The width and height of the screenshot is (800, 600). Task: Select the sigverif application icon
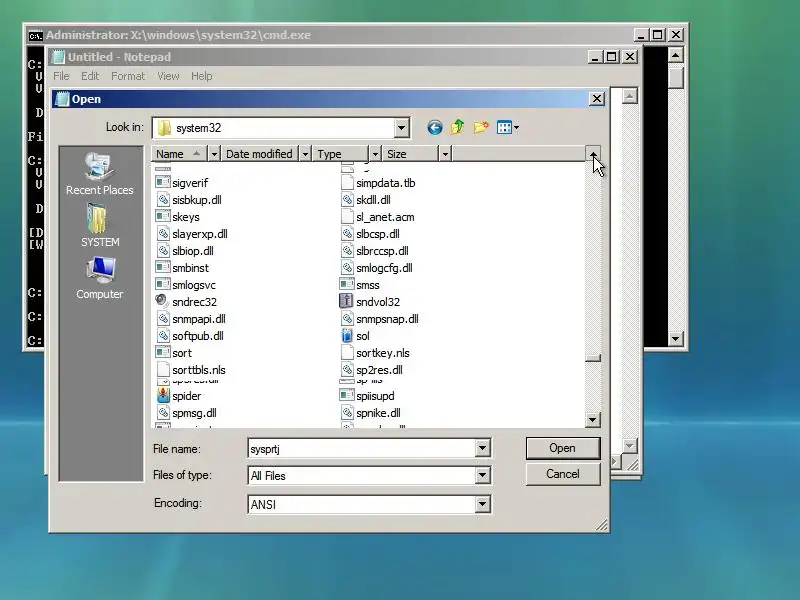163,183
